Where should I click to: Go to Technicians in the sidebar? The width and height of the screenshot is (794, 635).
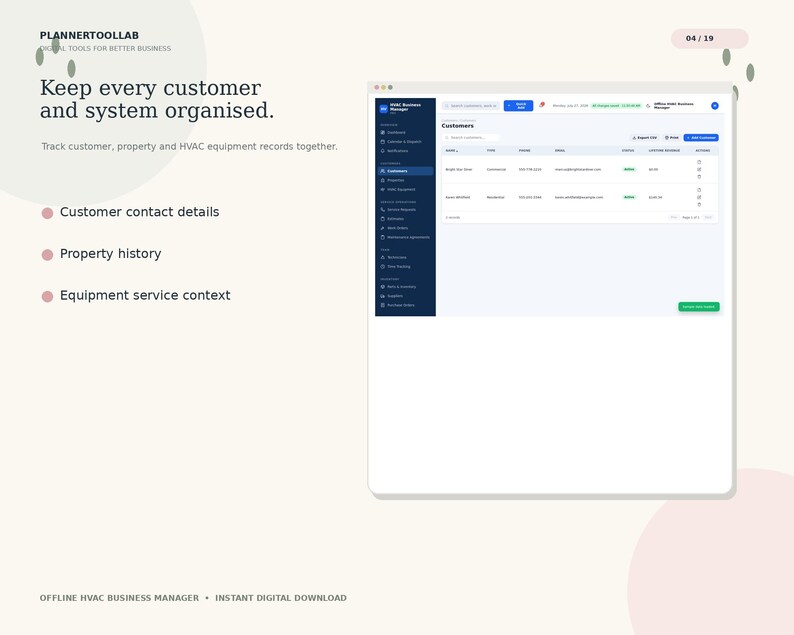(405, 257)
